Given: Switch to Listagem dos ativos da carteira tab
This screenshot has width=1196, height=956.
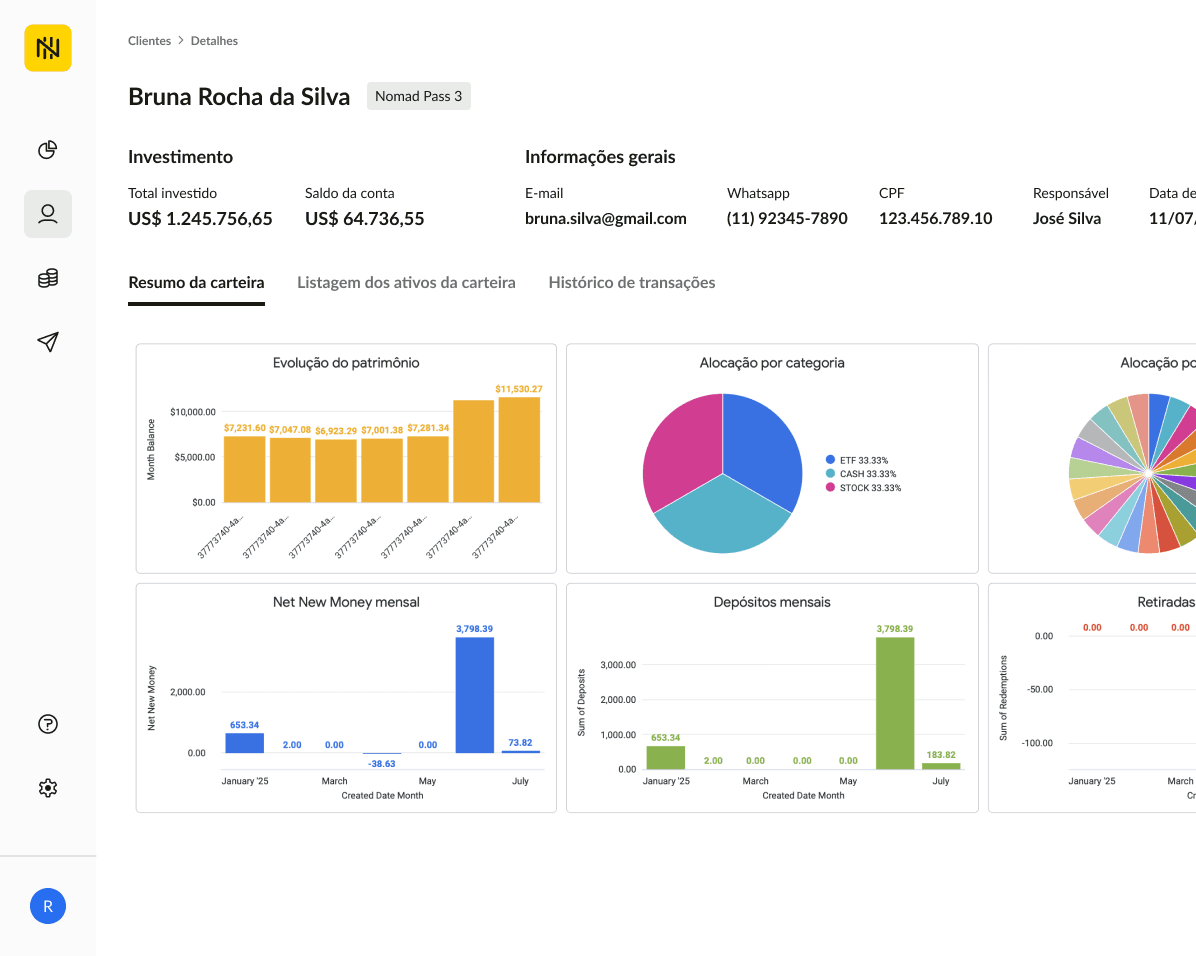Looking at the screenshot, I should (x=407, y=282).
